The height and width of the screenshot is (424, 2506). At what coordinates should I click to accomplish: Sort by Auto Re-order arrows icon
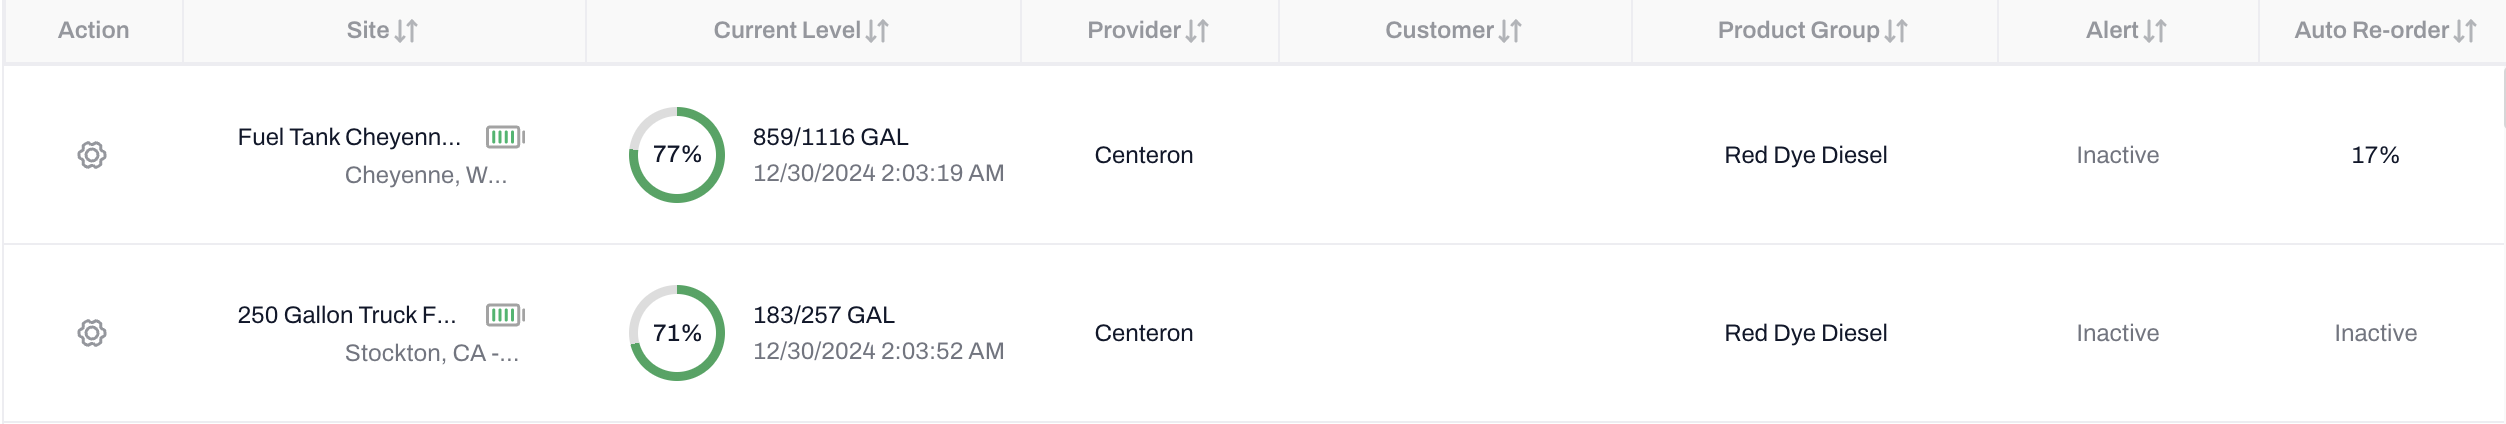(2465, 31)
